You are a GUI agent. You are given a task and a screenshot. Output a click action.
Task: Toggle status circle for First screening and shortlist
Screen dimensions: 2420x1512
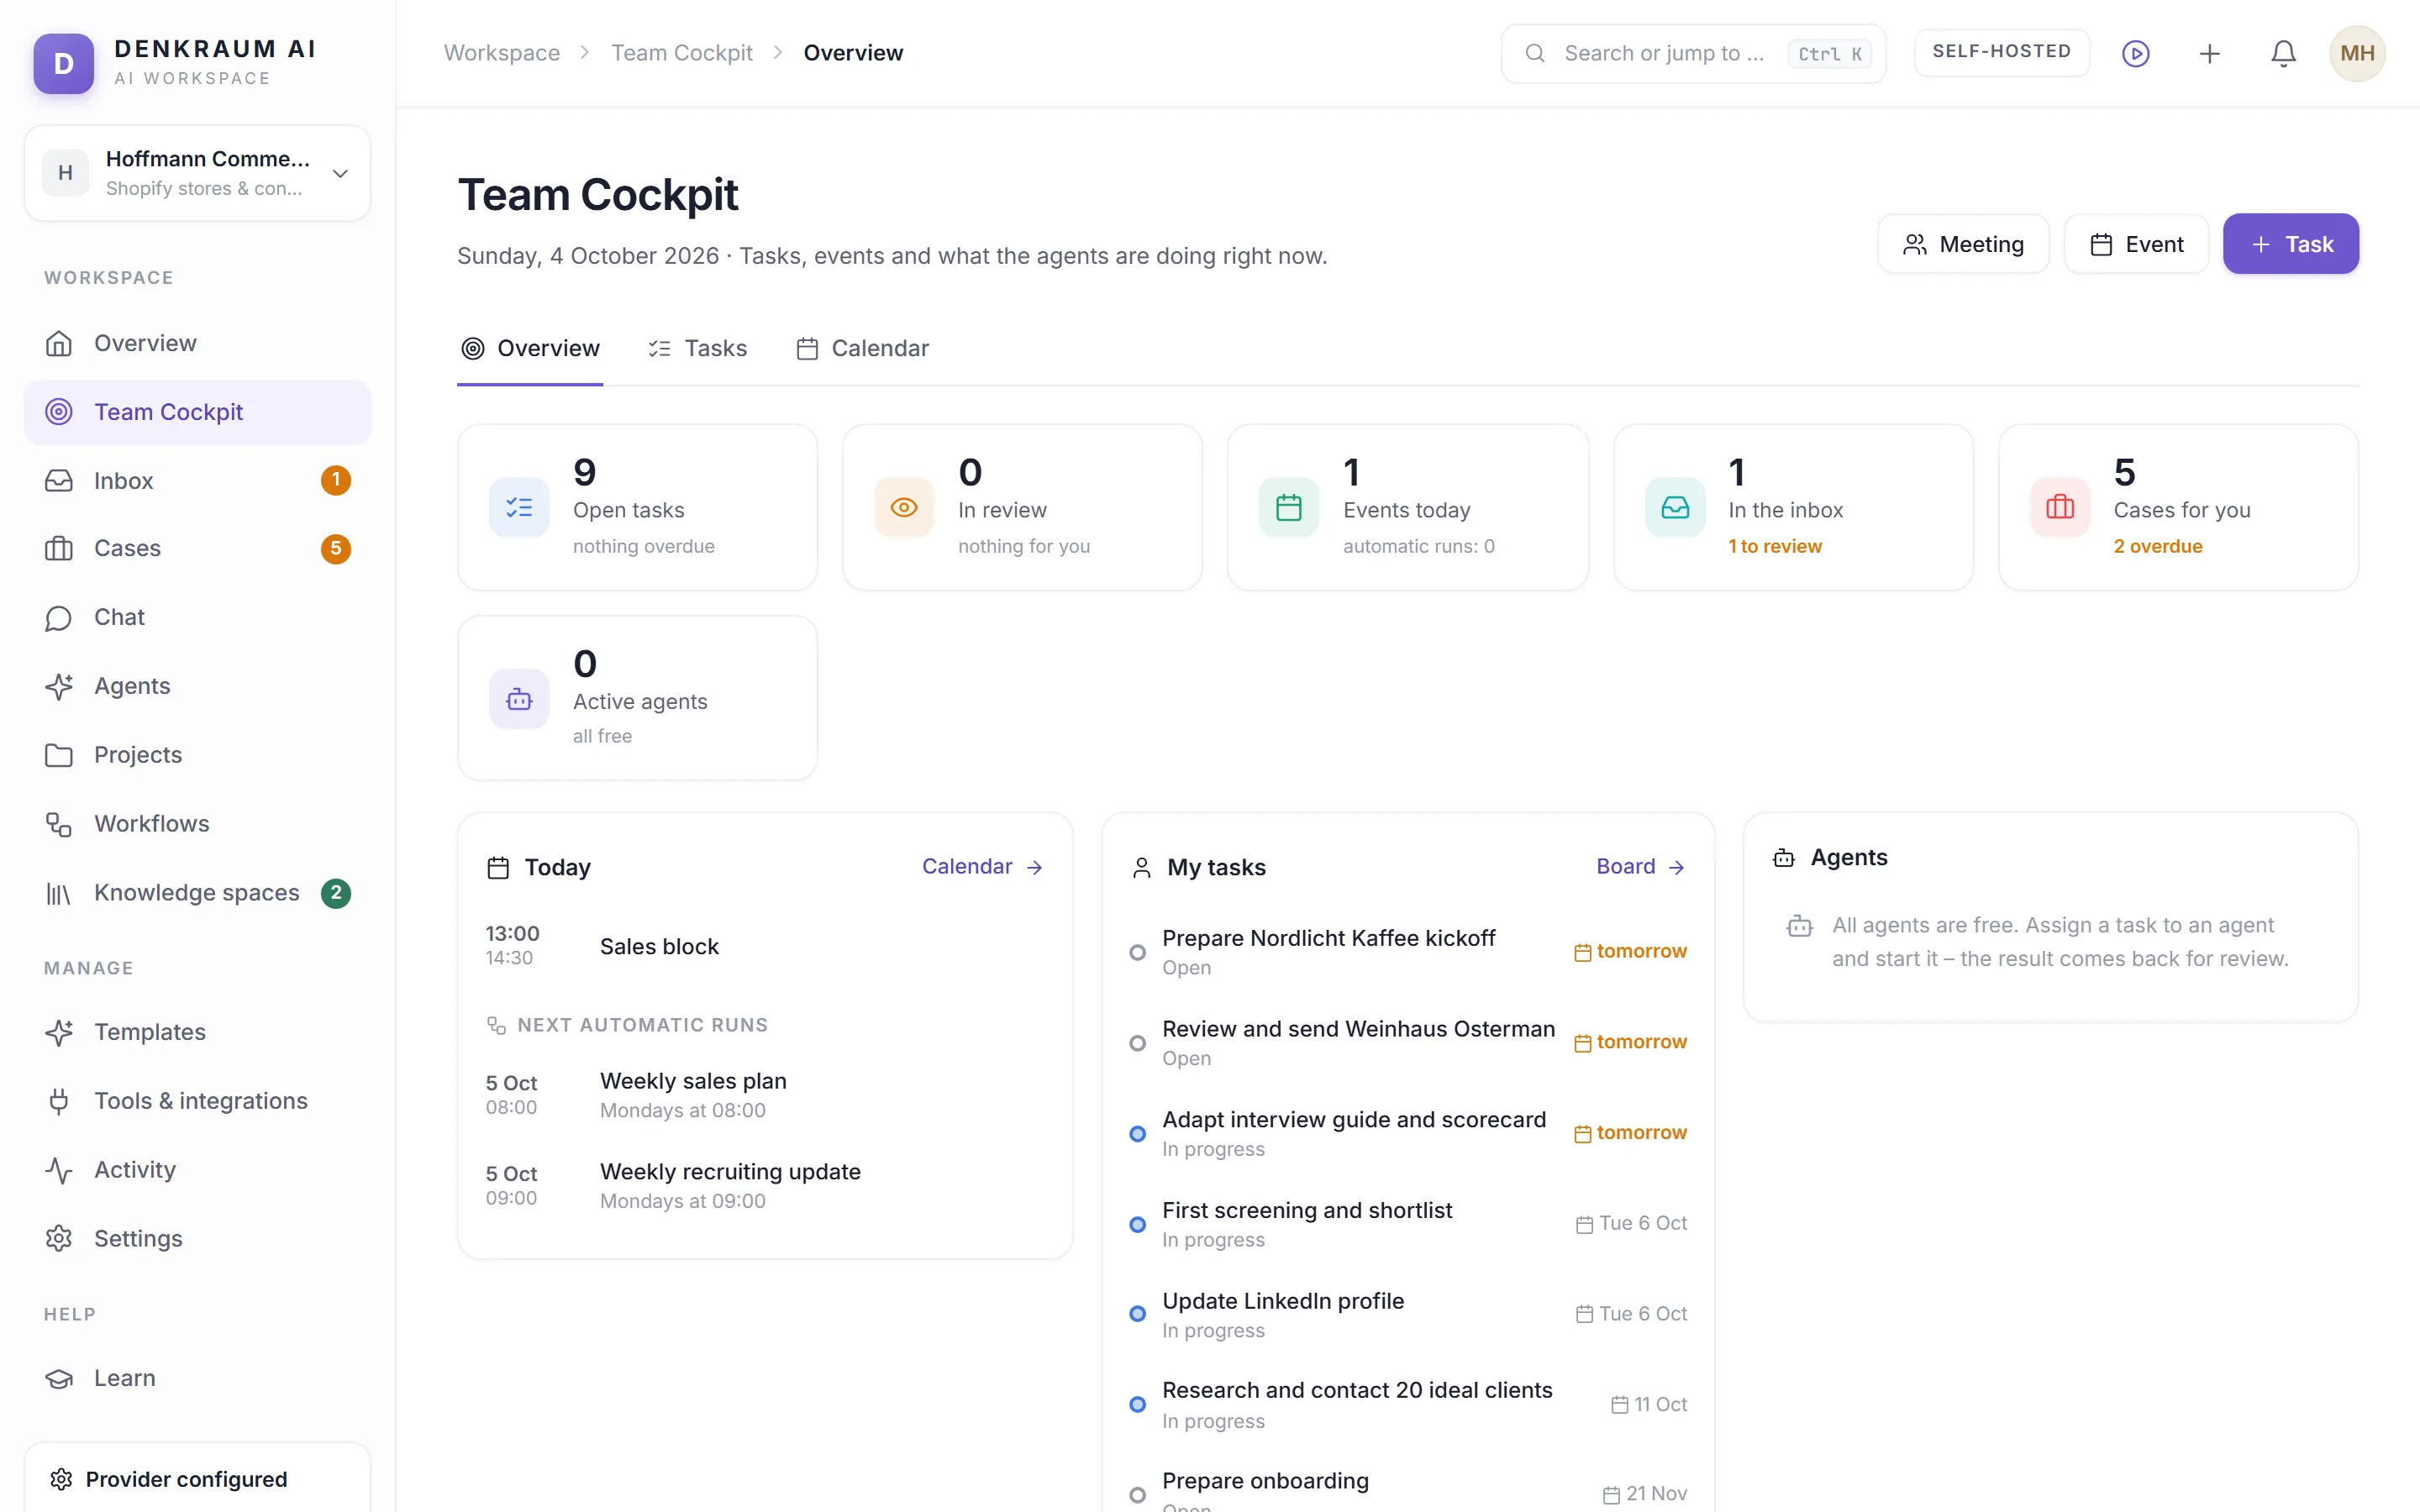point(1137,1224)
